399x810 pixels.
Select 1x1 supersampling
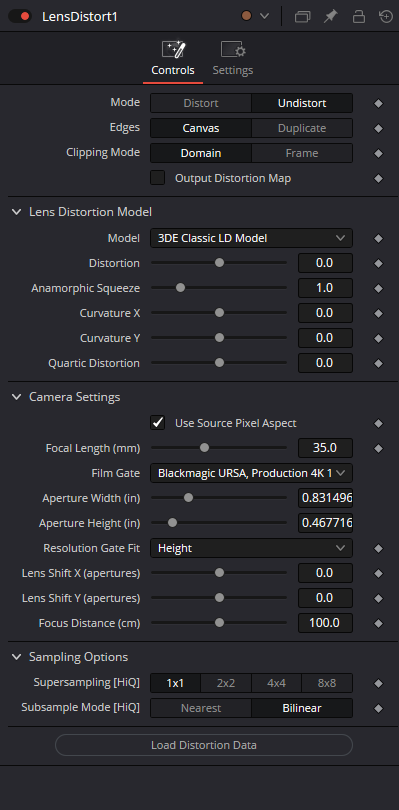pyautogui.click(x=175, y=683)
